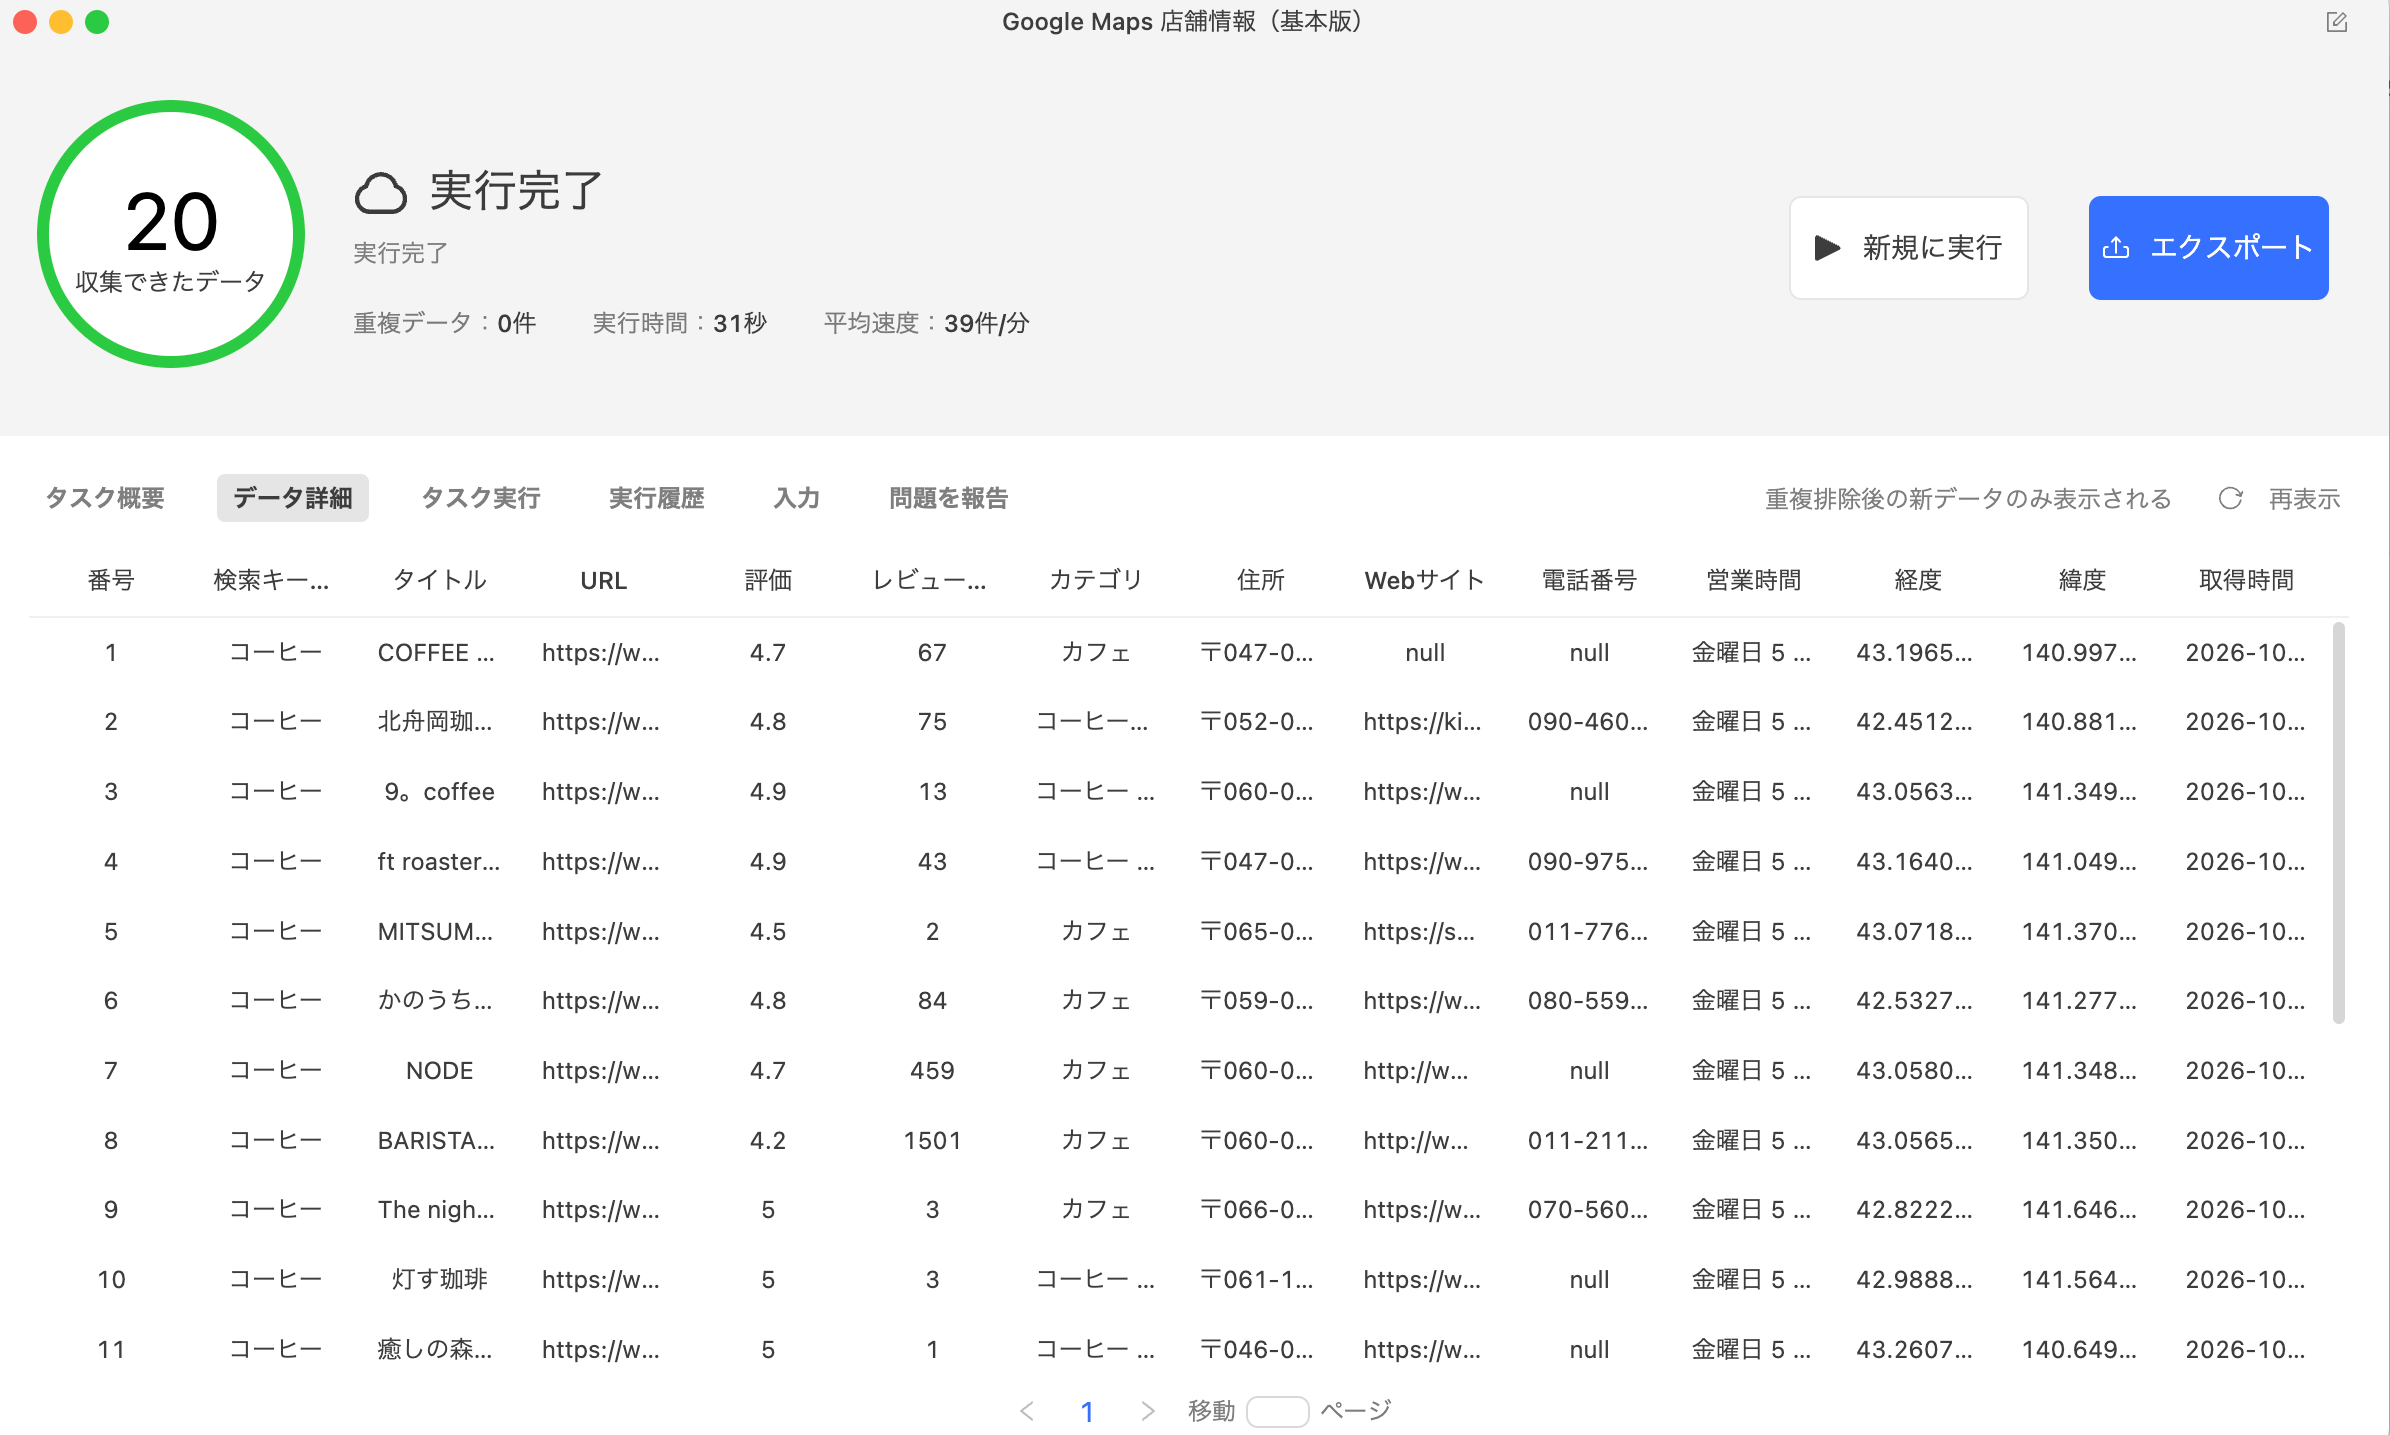This screenshot has height=1435, width=2390.
Task: Open the 入力 tab
Action: tap(797, 498)
